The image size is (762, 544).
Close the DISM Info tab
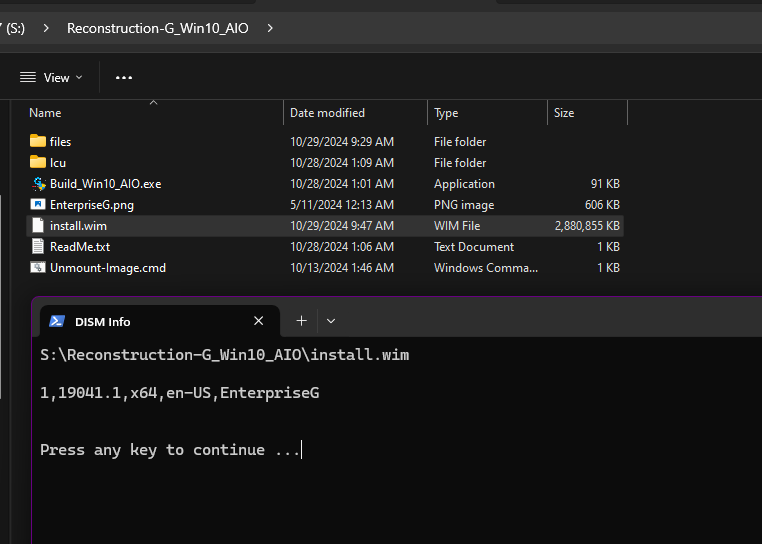259,321
